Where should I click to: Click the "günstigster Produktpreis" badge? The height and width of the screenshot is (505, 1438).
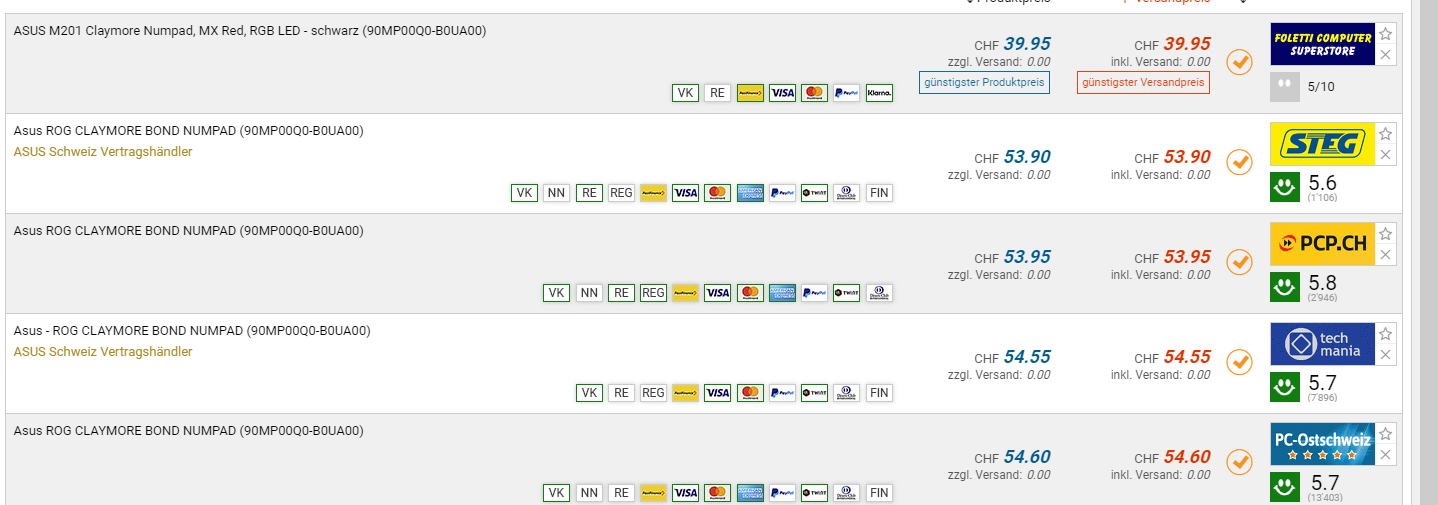pos(984,82)
